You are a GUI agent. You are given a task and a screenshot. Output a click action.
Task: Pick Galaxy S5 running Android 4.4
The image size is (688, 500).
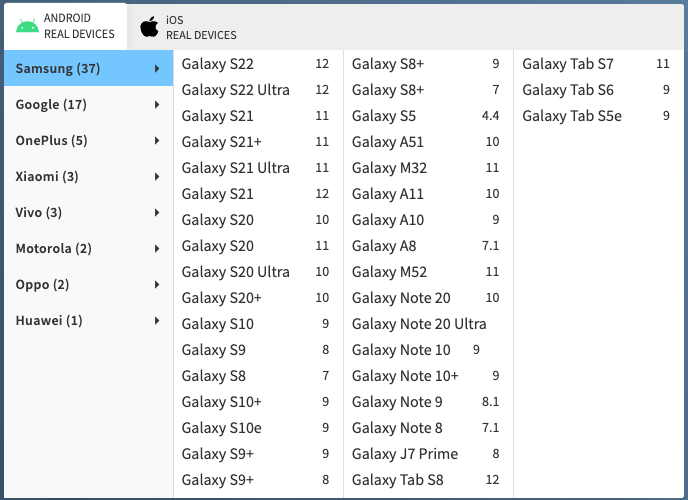click(426, 116)
